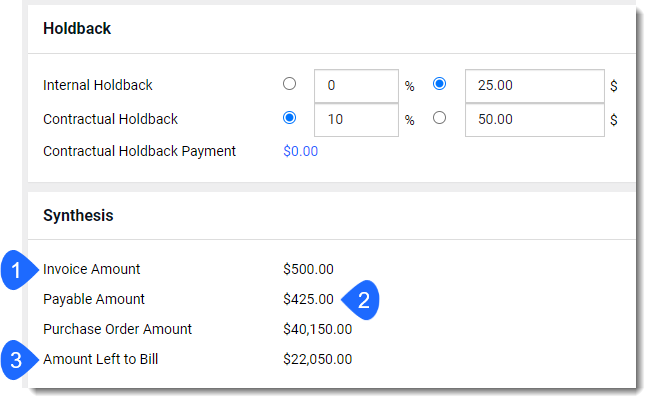The image size is (651, 403).
Task: Select Internal Holdback percentage radio button
Action: 289,84
